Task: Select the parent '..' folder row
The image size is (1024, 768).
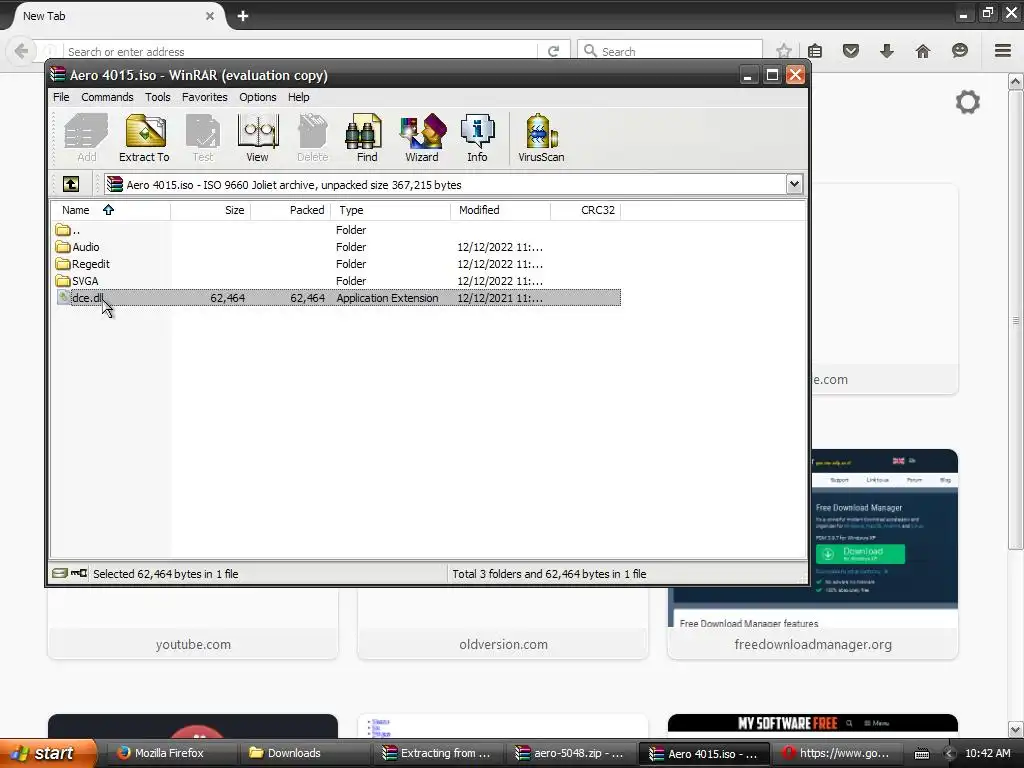Action: pyautogui.click(x=336, y=230)
